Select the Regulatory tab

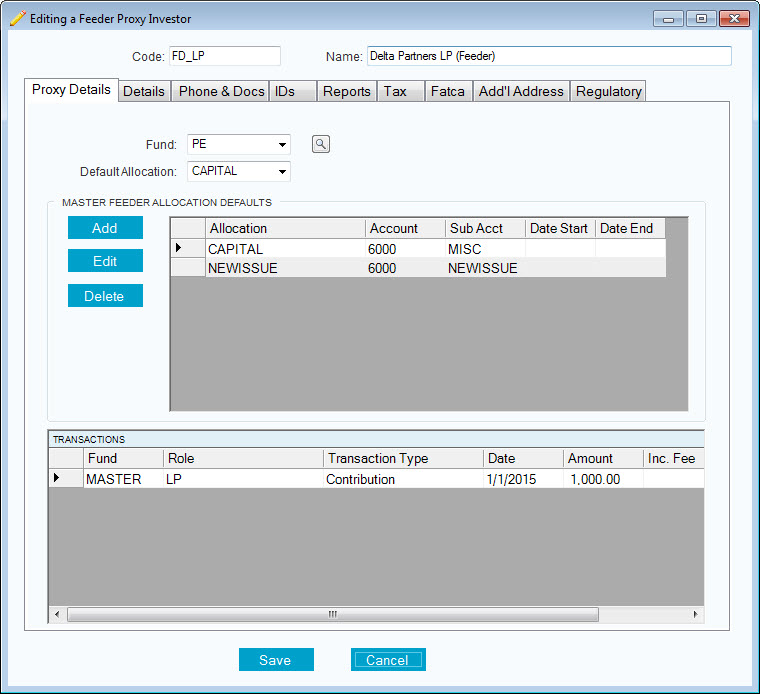[x=608, y=91]
